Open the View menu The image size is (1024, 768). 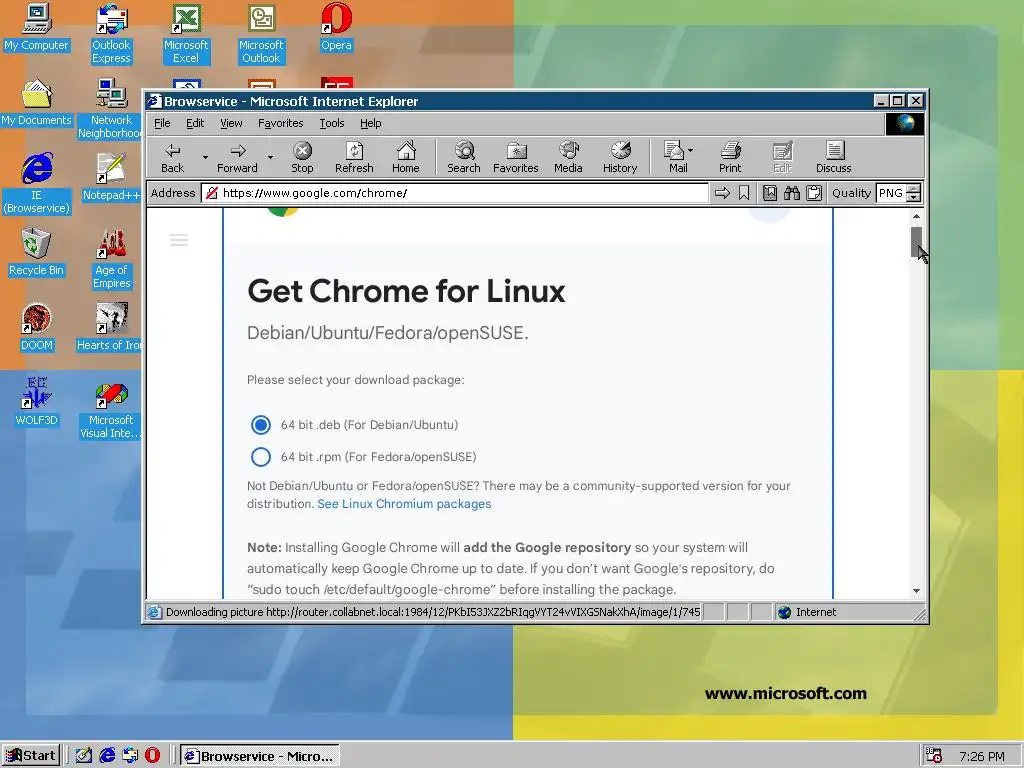tap(231, 123)
